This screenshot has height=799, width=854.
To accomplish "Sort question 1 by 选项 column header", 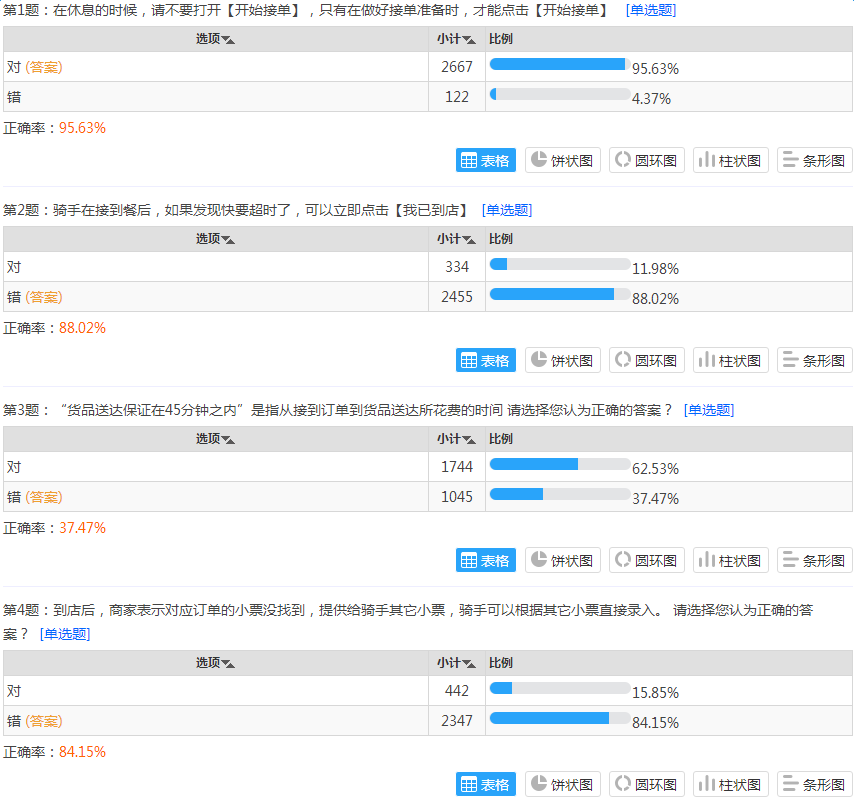I will coord(215,39).
